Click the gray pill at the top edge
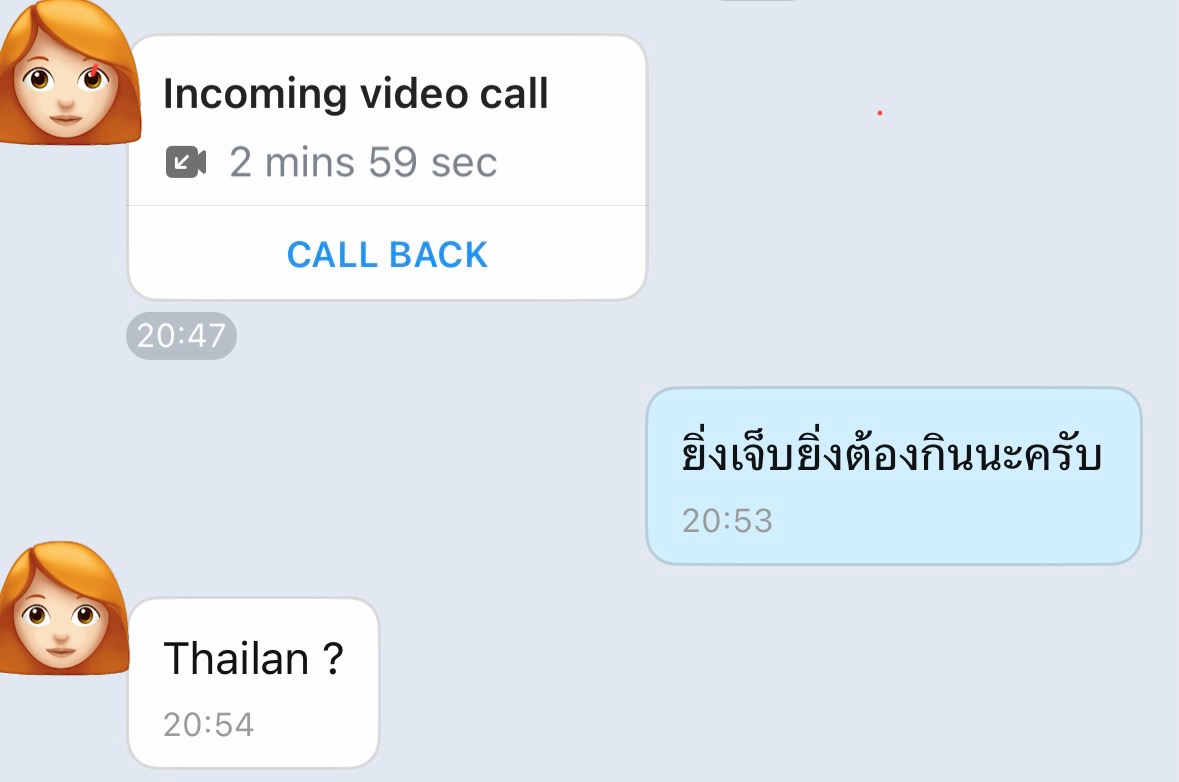The width and height of the screenshot is (1179, 782). pos(756,1)
